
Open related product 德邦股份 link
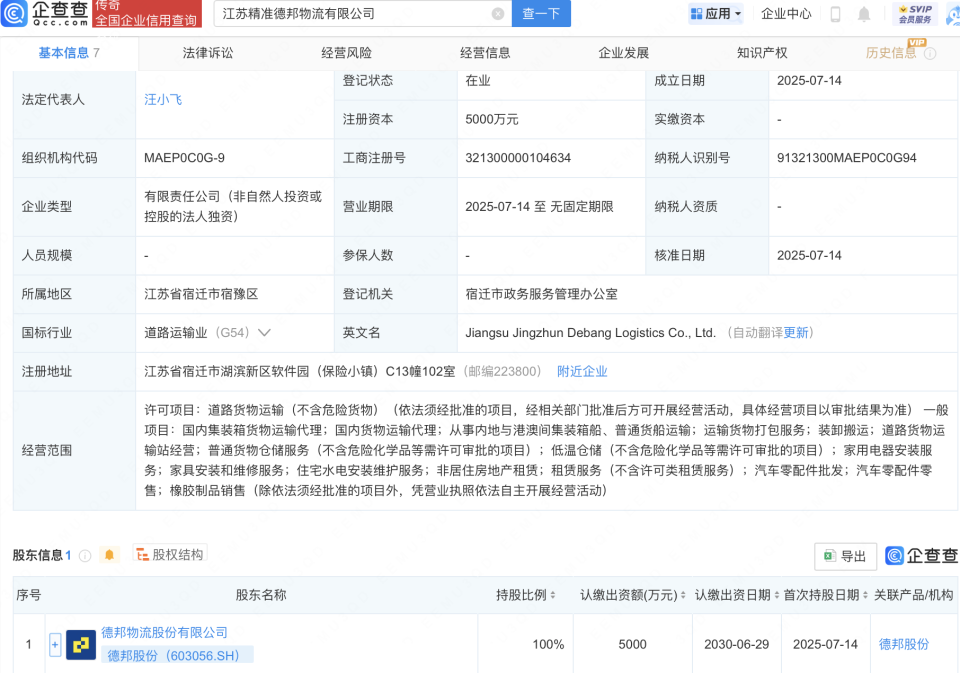pos(904,644)
